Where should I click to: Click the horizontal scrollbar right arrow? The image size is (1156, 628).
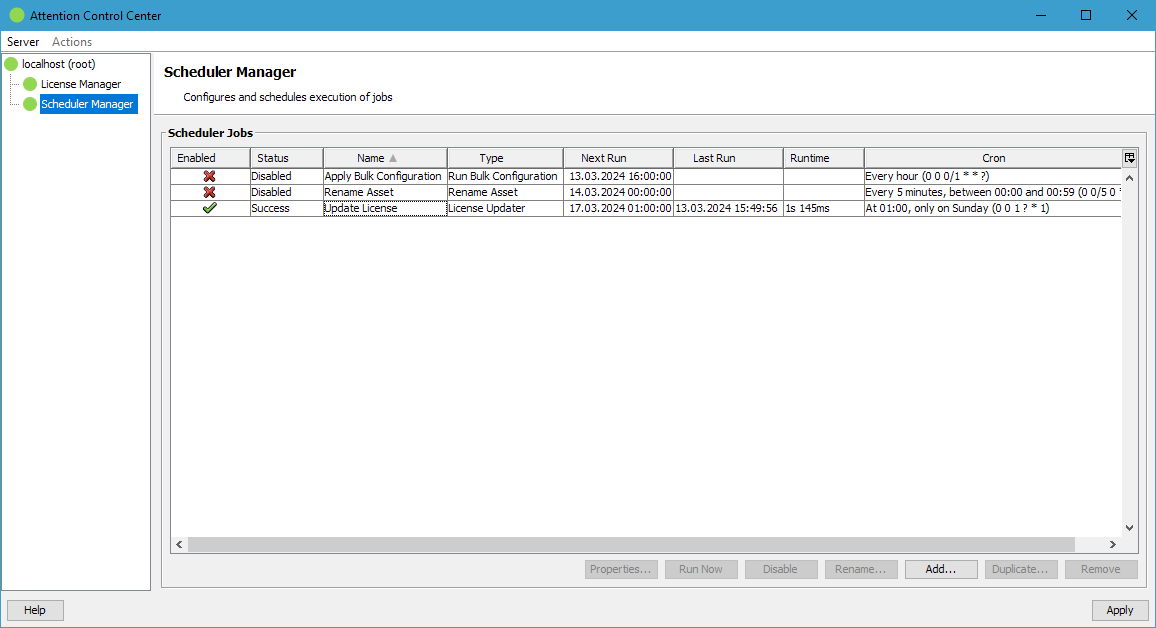point(1113,545)
